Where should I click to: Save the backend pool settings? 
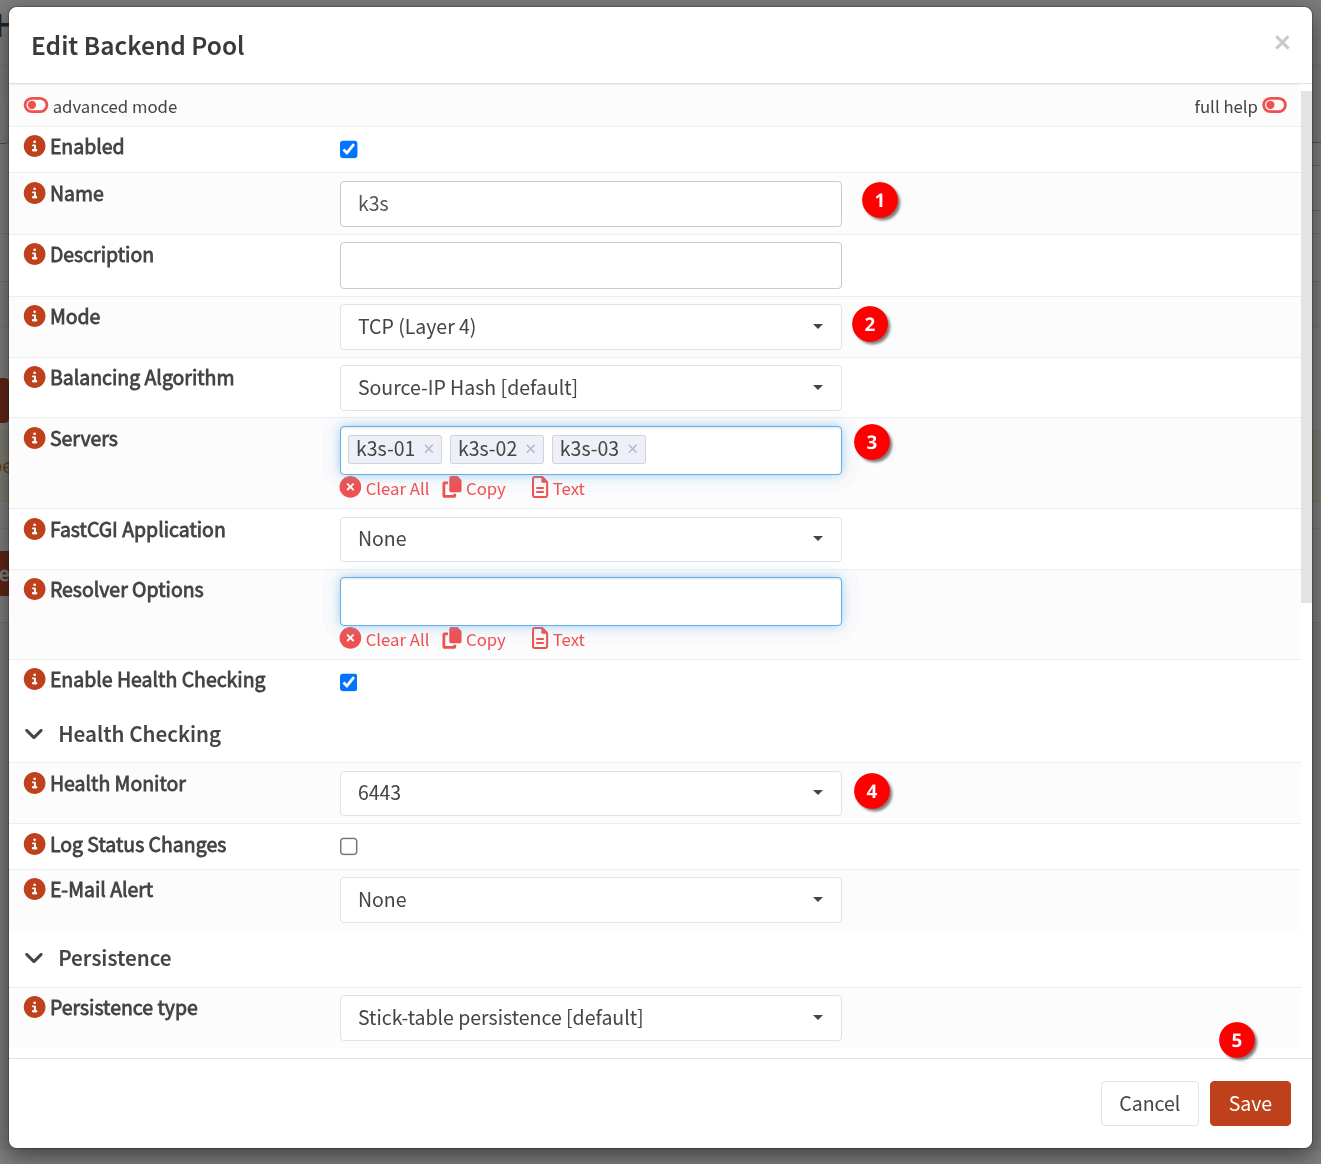click(1249, 1104)
